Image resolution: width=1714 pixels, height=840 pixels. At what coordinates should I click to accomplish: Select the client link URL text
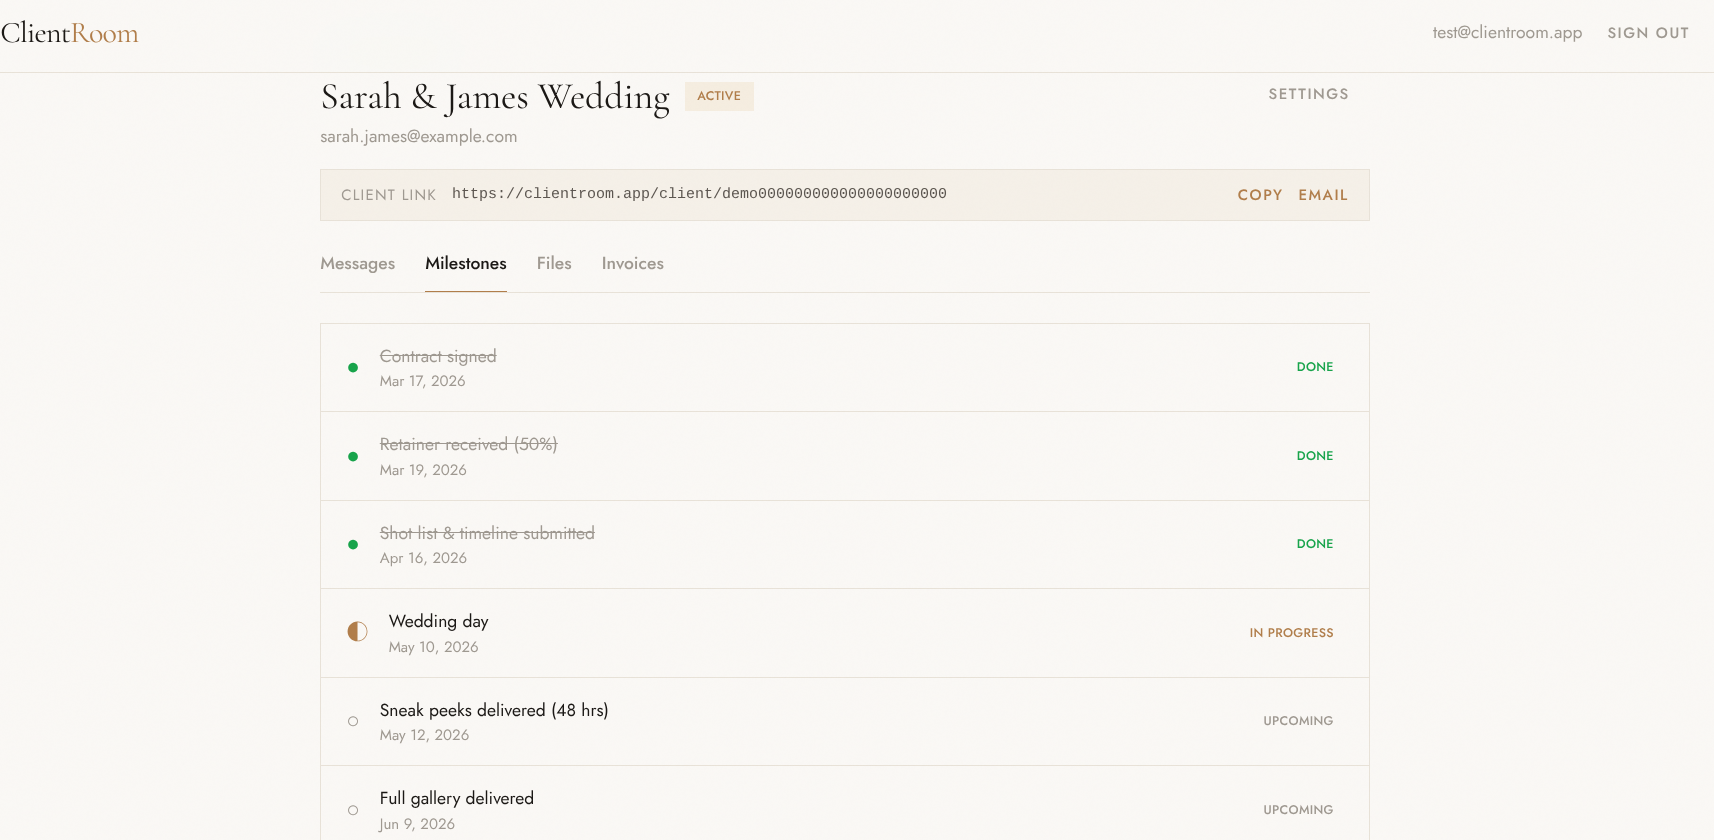click(x=699, y=194)
